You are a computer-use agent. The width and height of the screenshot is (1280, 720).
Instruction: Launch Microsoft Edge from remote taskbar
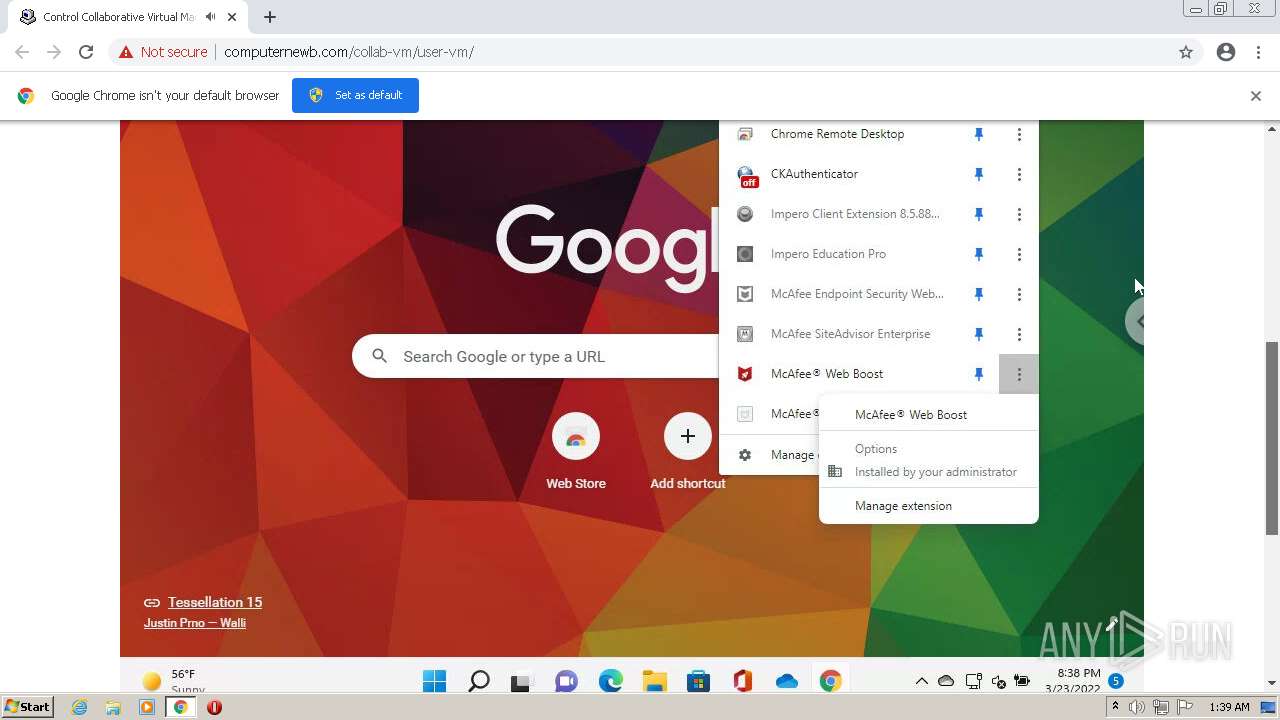tap(610, 681)
